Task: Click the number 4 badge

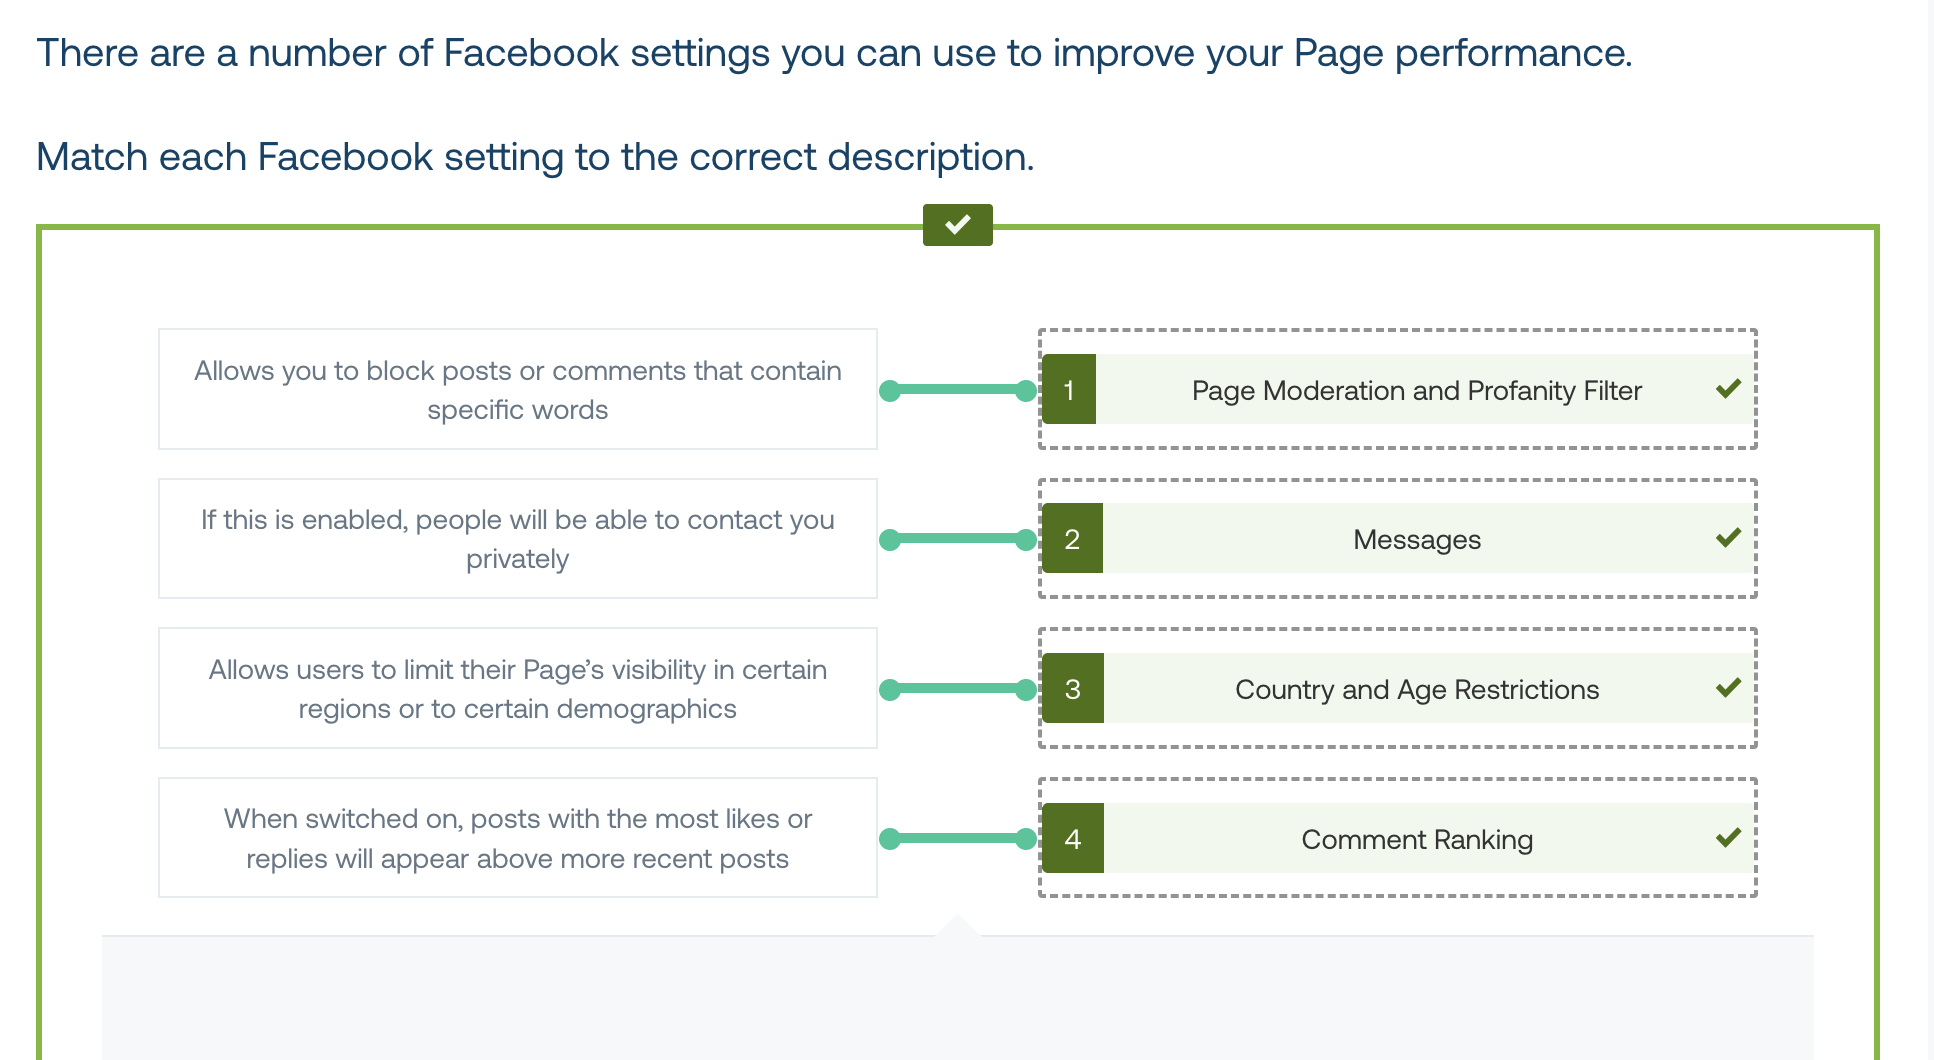Action: 1072,838
